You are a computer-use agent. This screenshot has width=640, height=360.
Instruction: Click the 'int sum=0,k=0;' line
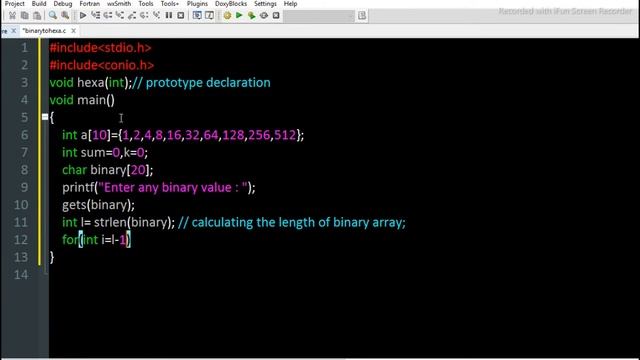pos(105,153)
